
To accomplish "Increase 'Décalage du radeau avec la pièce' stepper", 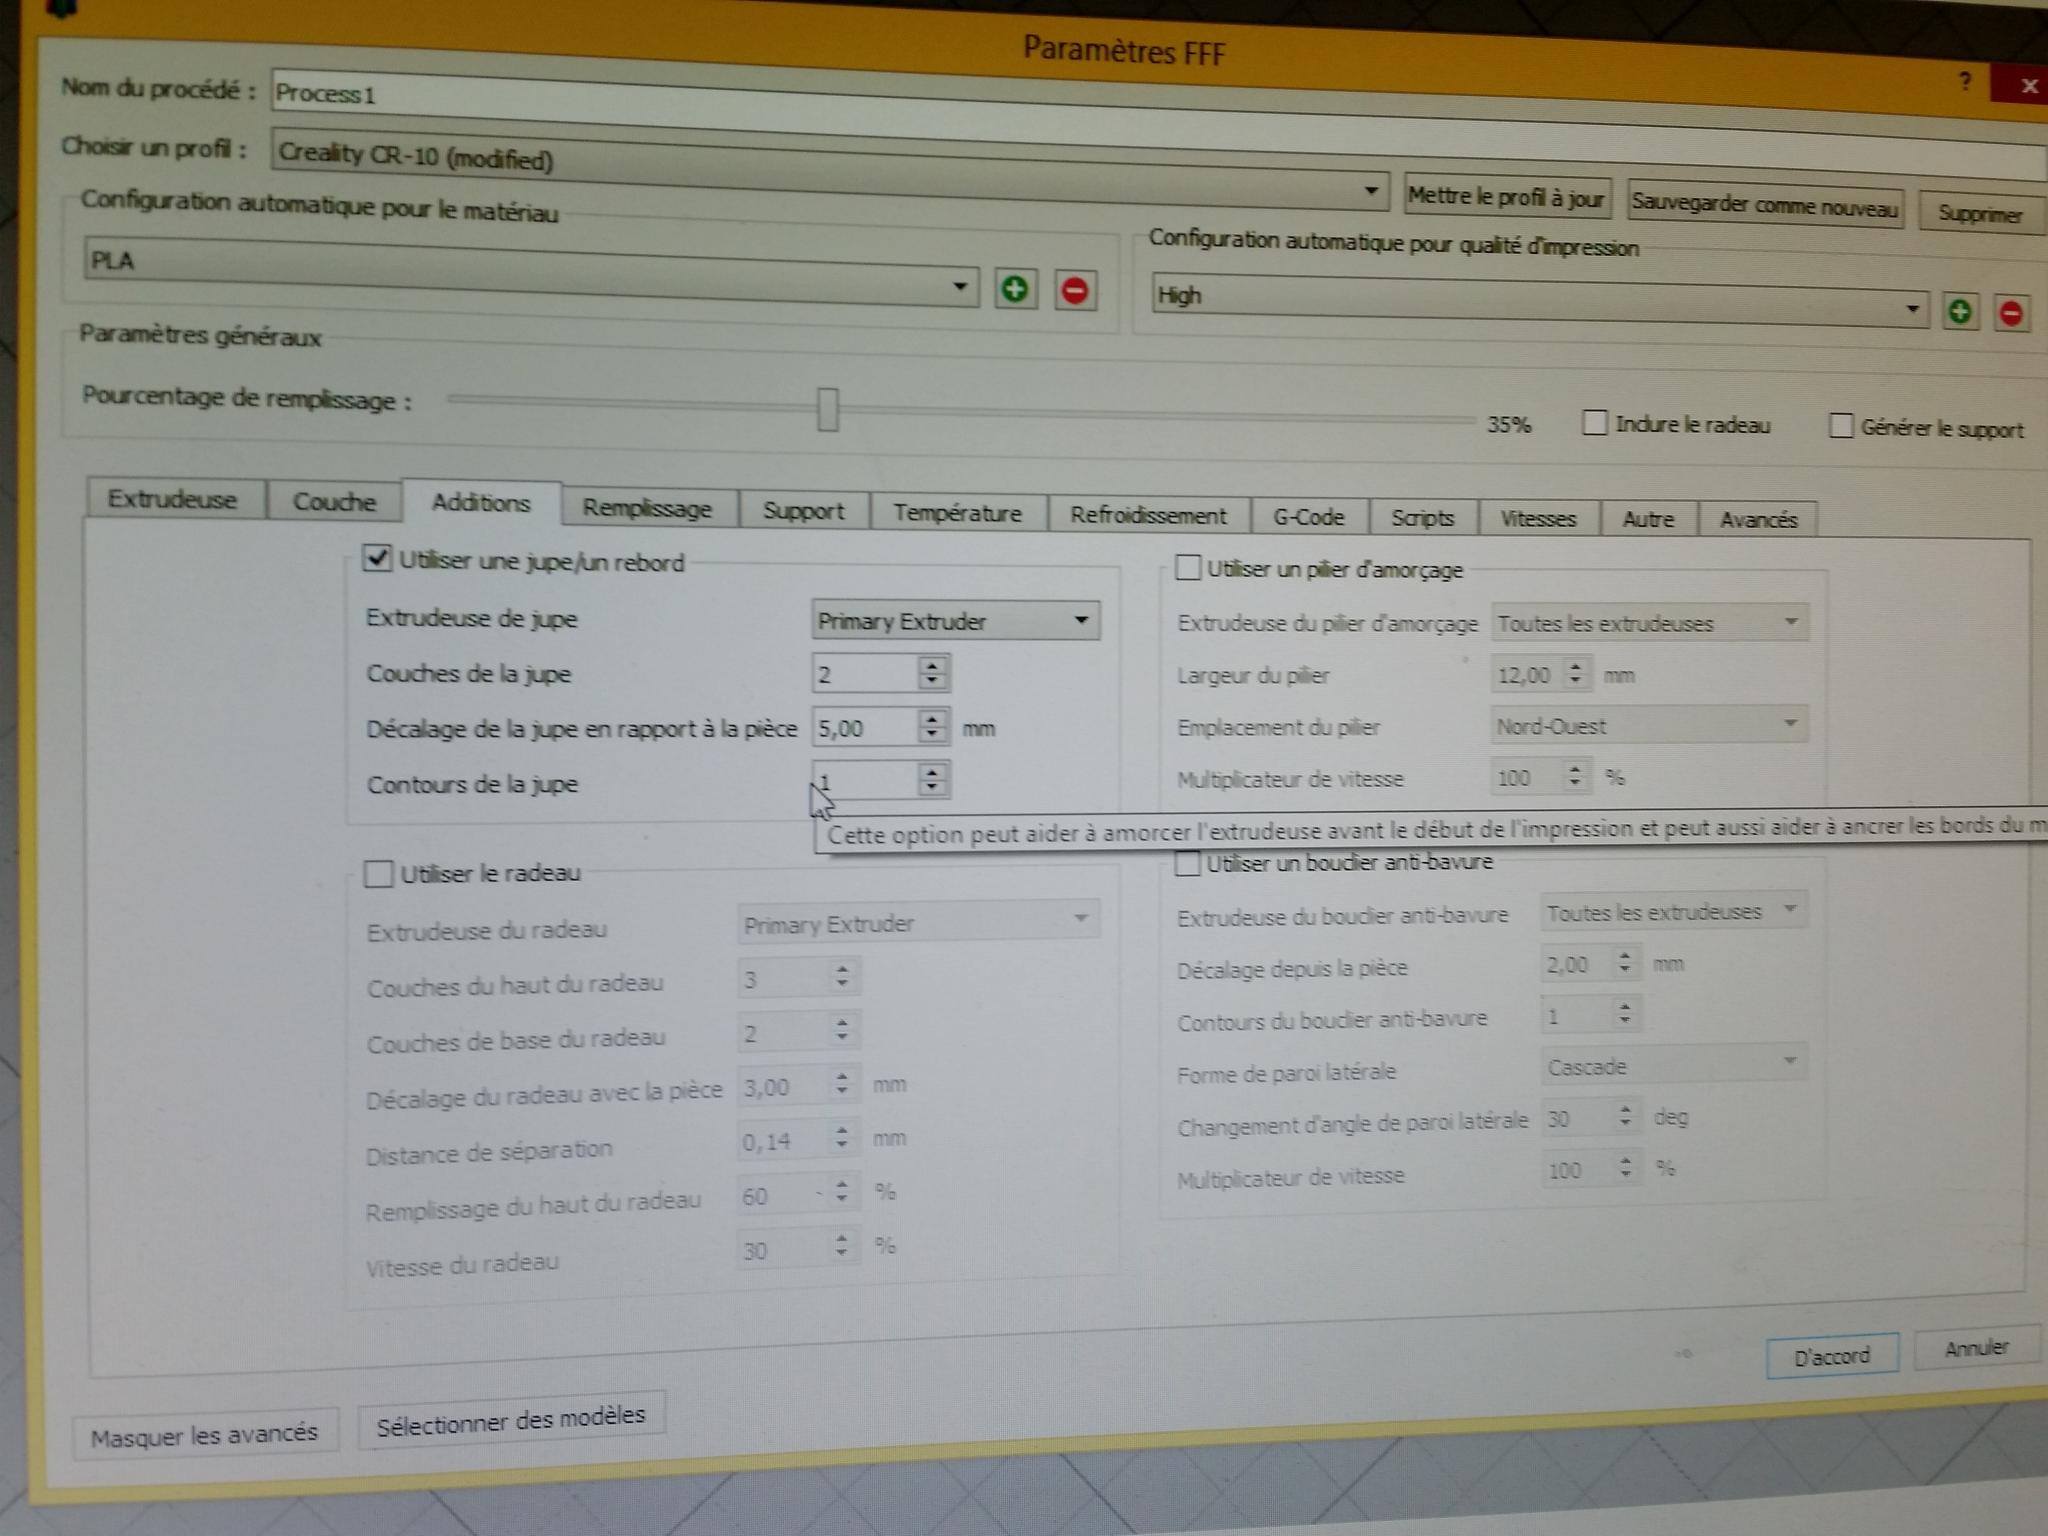I will (x=842, y=1078).
